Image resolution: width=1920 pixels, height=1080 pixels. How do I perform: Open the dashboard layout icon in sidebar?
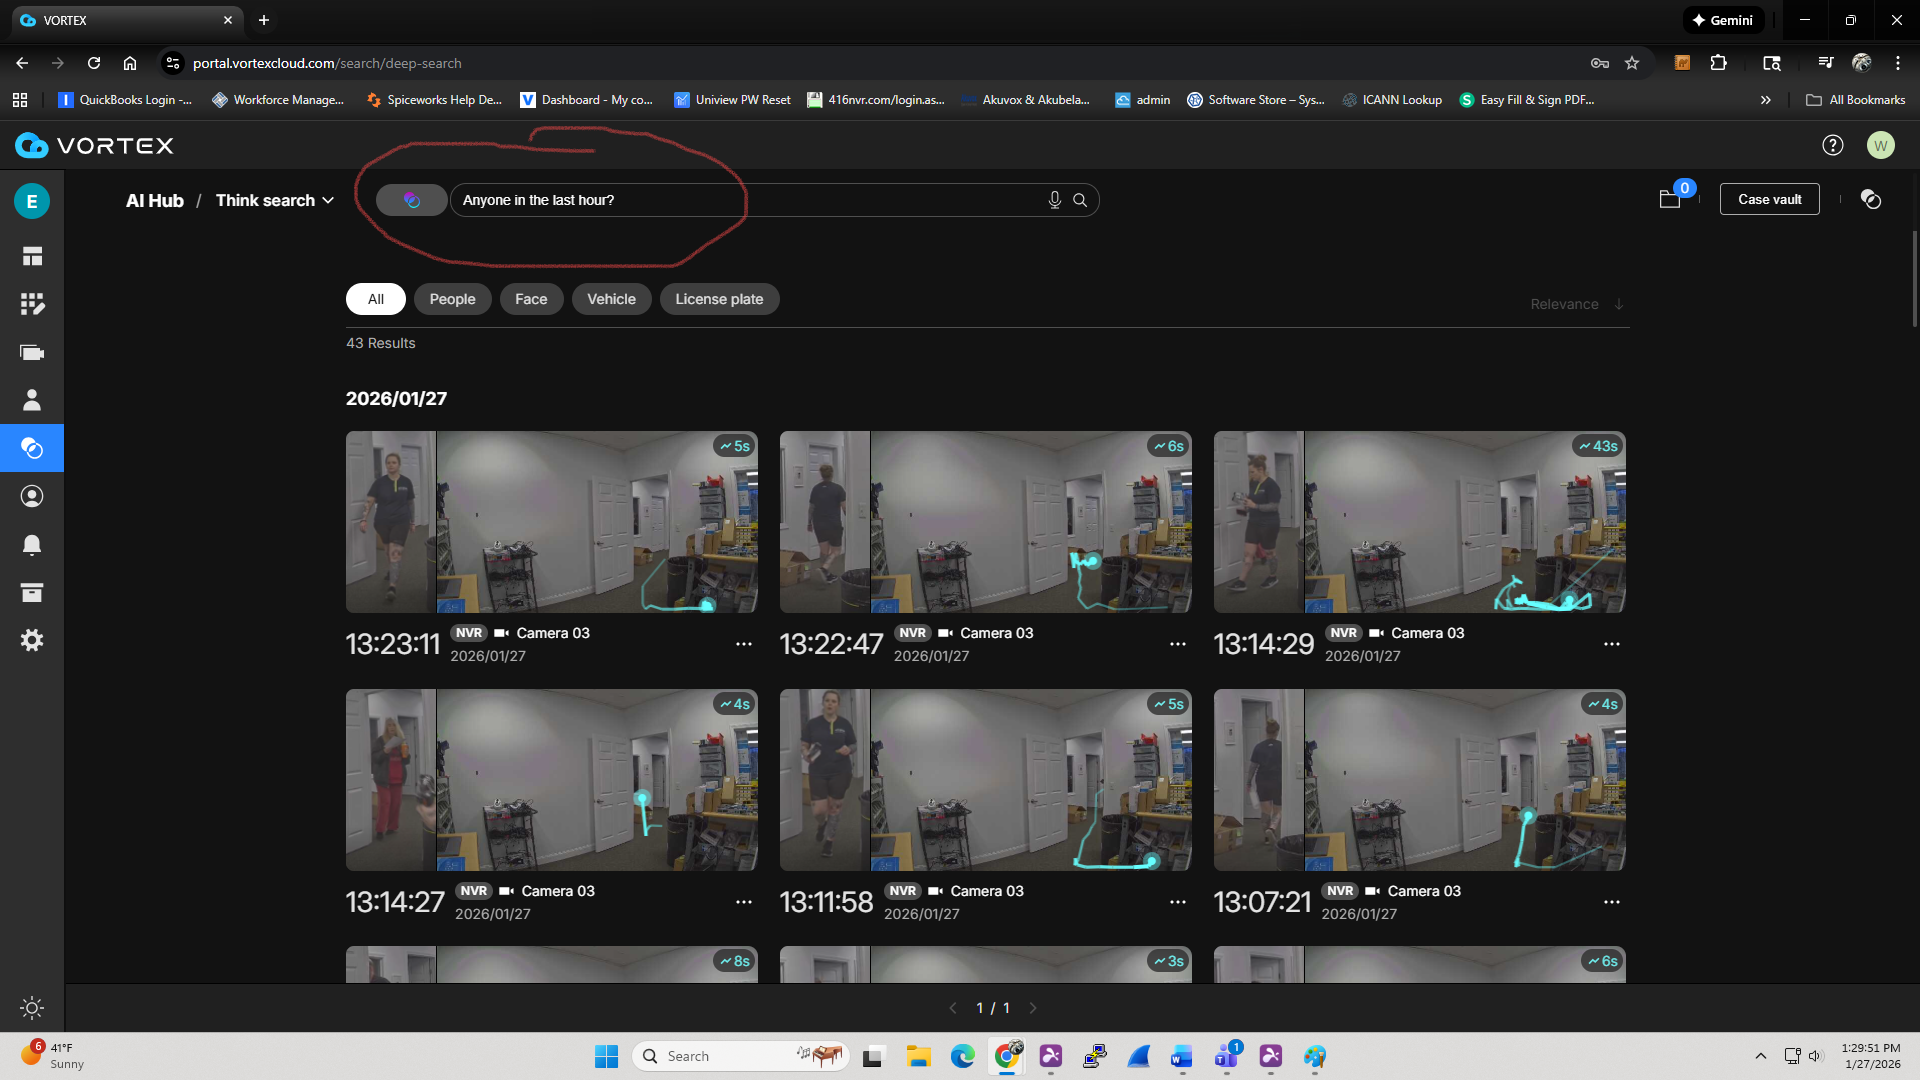coord(32,257)
